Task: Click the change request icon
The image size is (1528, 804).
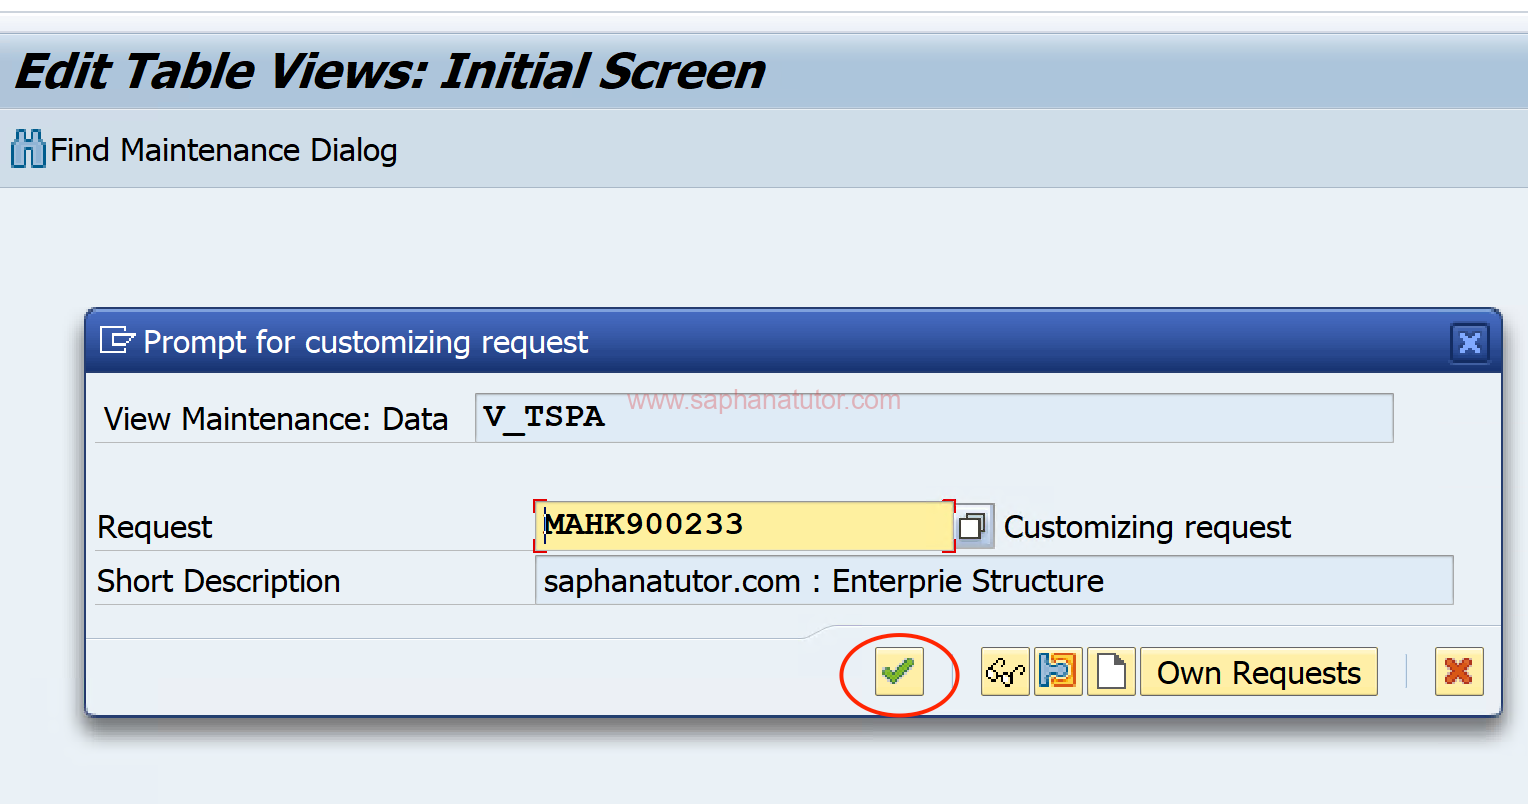Action: [x=1058, y=671]
